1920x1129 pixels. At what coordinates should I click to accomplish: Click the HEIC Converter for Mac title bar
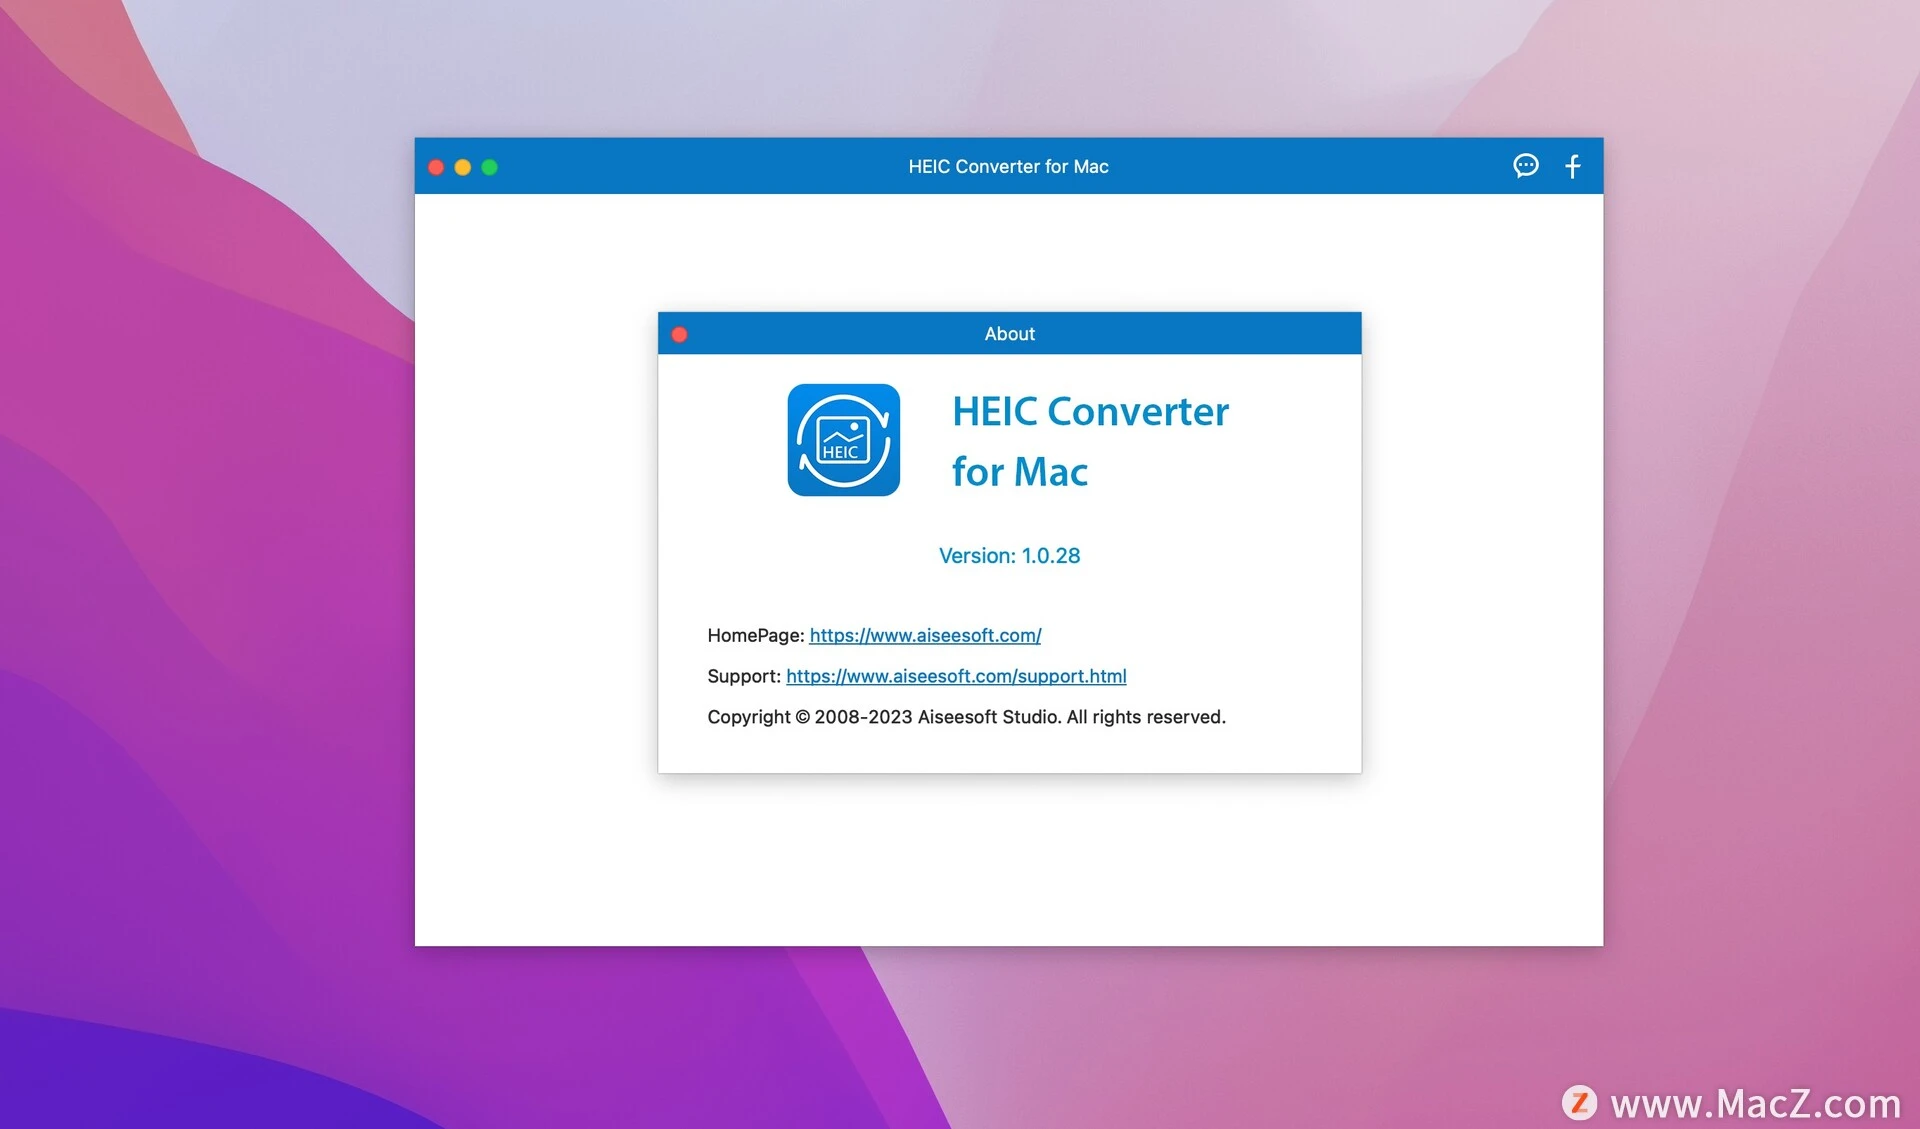1009,166
